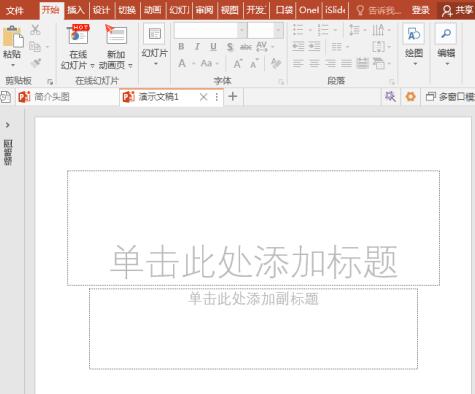The width and height of the screenshot is (475, 394).
Task: Open the 文件 File menu
Action: click(x=15, y=10)
